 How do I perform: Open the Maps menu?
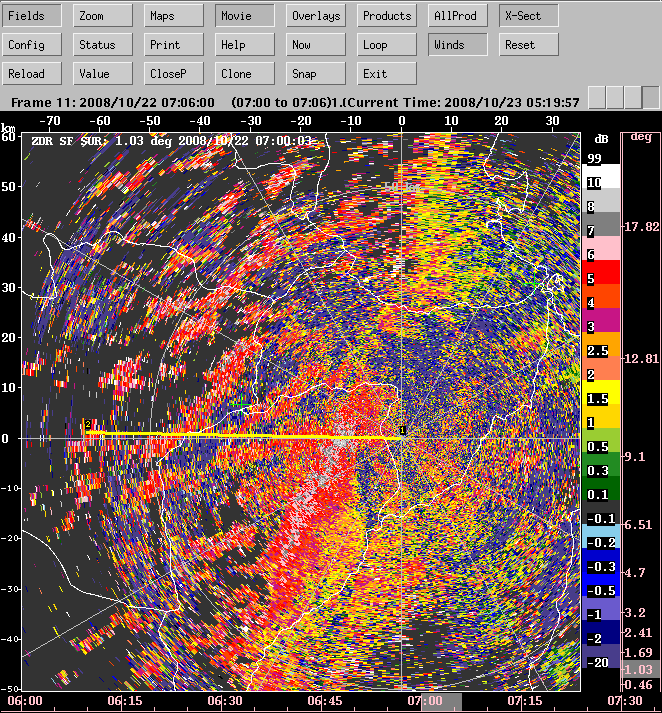pos(174,16)
